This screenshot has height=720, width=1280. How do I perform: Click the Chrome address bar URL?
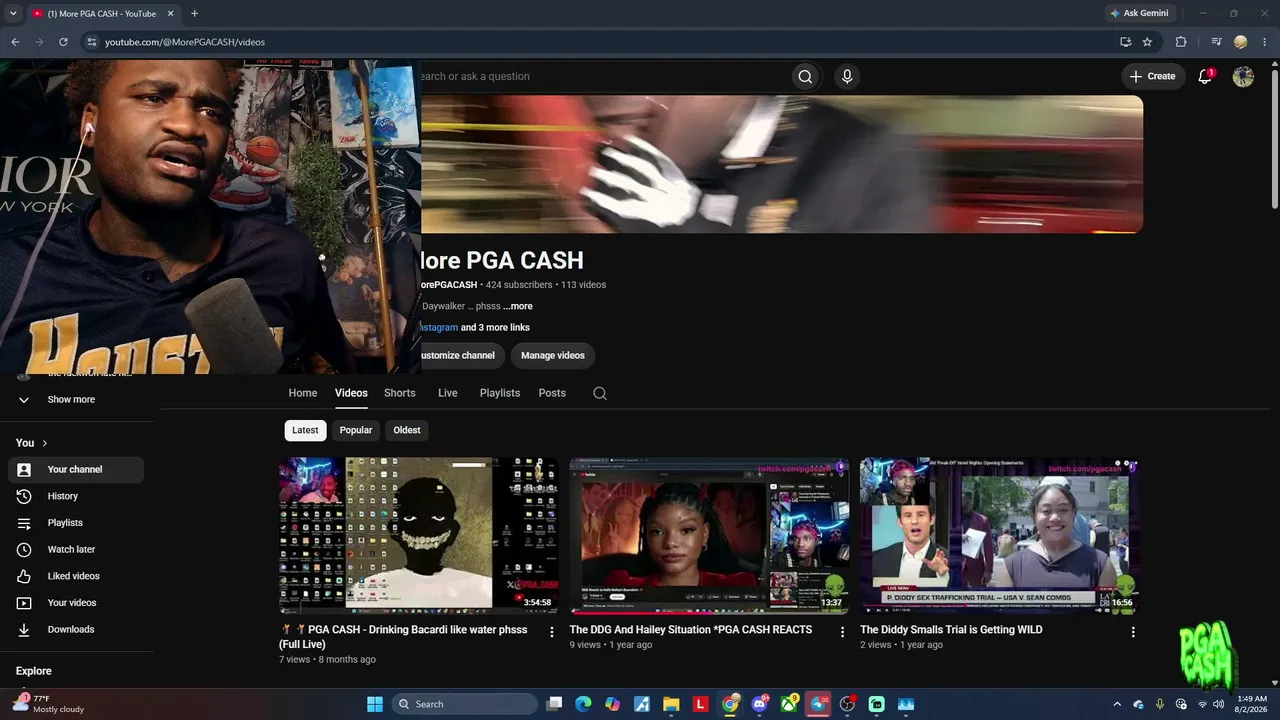pyautogui.click(x=185, y=42)
